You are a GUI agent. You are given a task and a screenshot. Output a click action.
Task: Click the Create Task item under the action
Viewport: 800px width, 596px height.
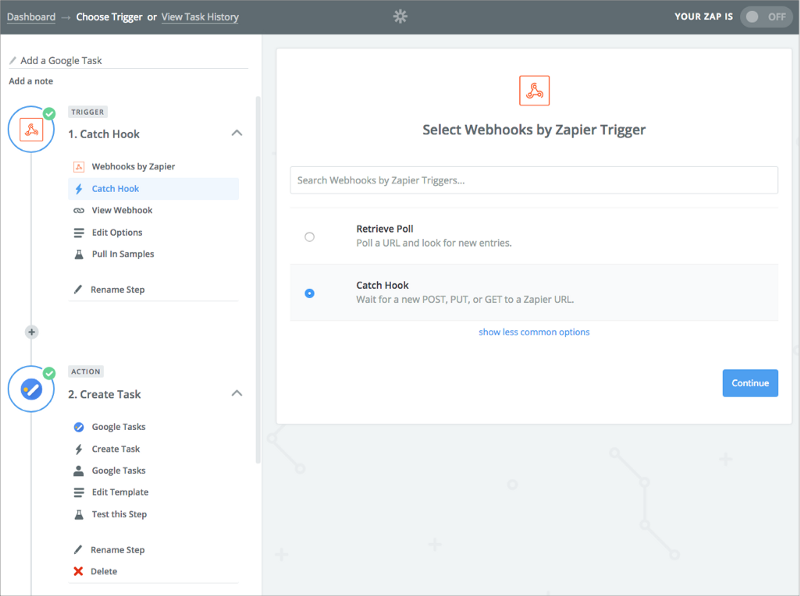116,449
